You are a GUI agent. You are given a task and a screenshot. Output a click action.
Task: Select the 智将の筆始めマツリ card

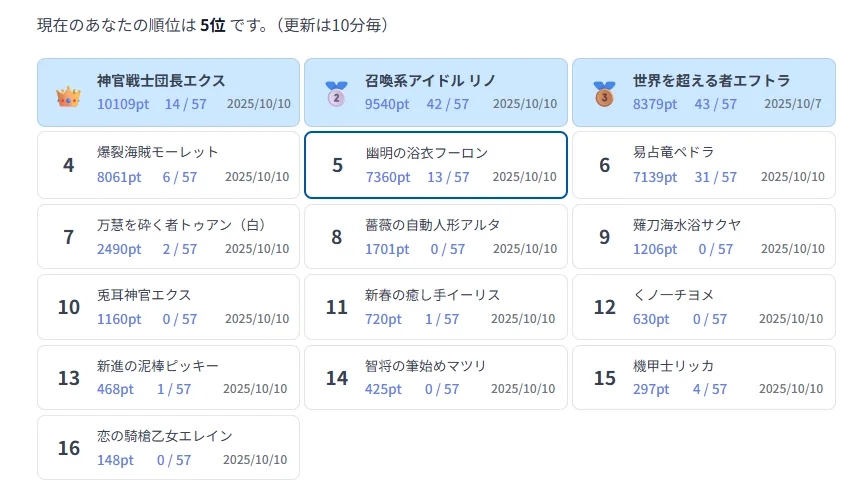click(x=436, y=378)
